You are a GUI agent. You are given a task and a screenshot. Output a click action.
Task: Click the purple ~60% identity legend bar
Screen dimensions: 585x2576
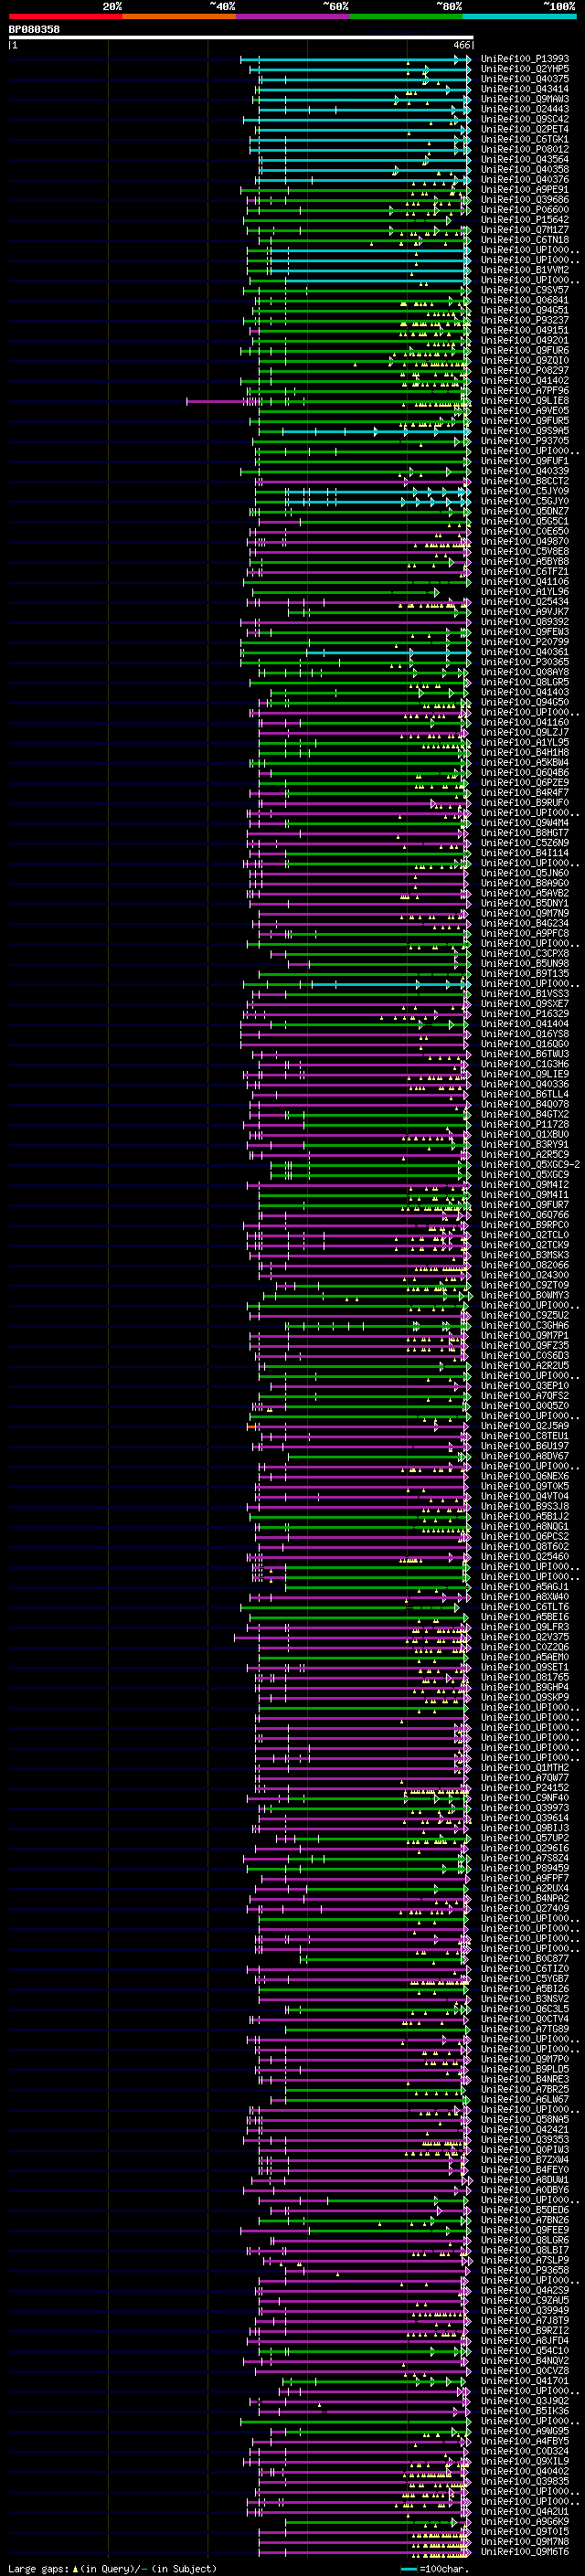[x=293, y=16]
